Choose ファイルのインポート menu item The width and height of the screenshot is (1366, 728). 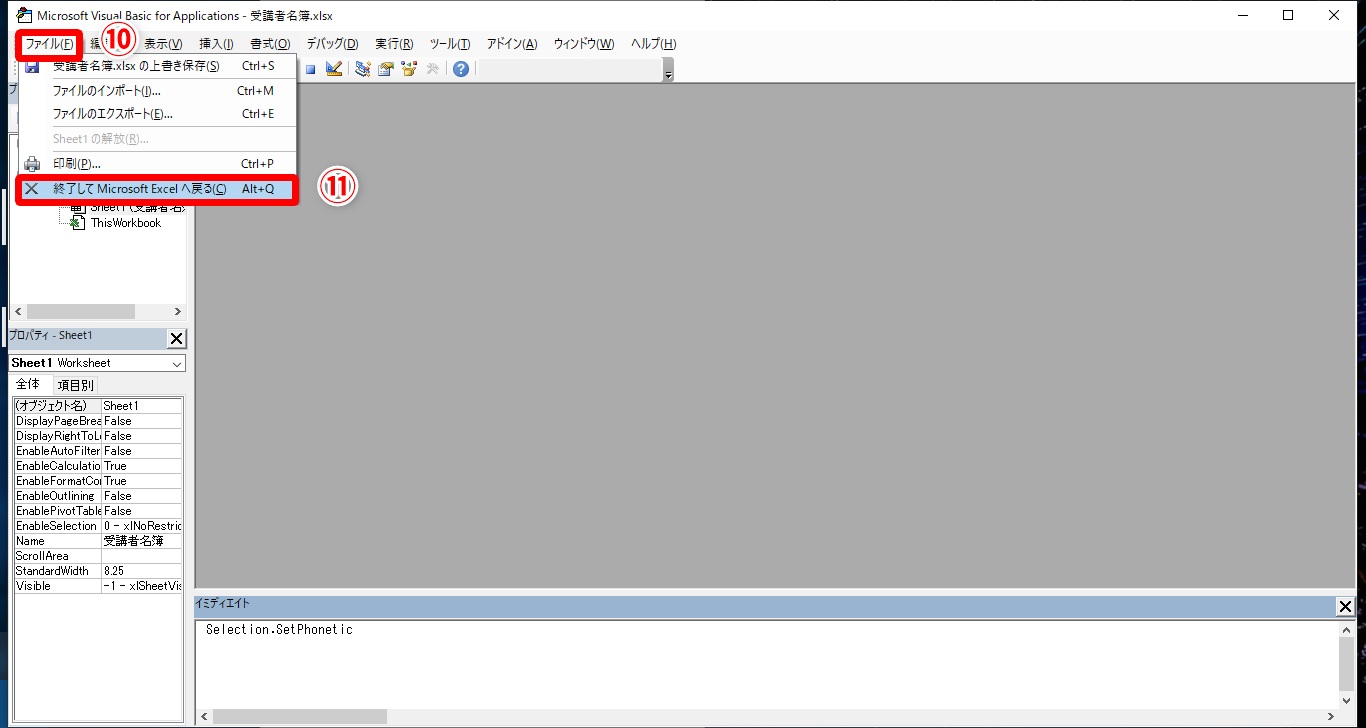158,91
